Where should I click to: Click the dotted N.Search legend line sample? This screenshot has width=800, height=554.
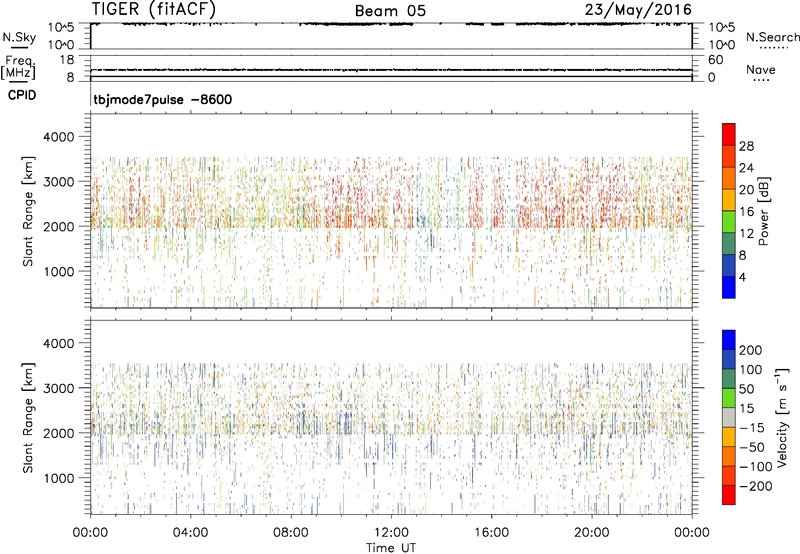773,47
